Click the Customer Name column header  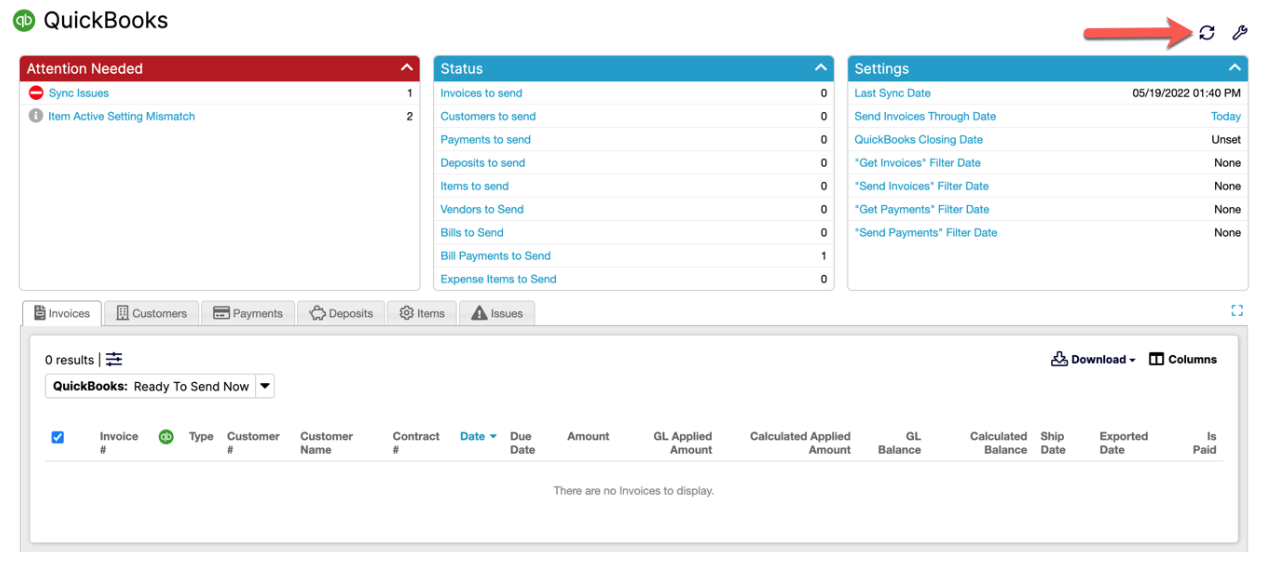pyautogui.click(x=326, y=443)
